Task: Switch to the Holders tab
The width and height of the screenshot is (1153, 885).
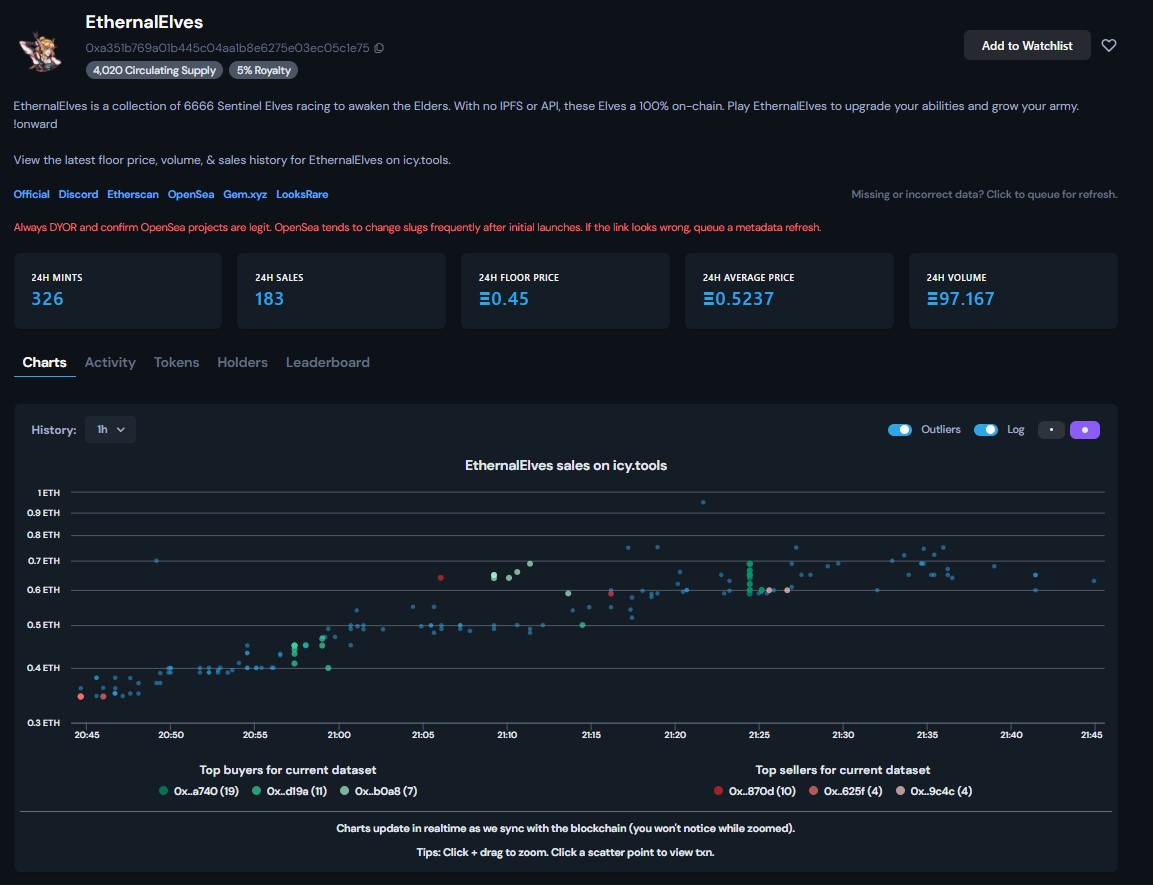Action: 243,362
